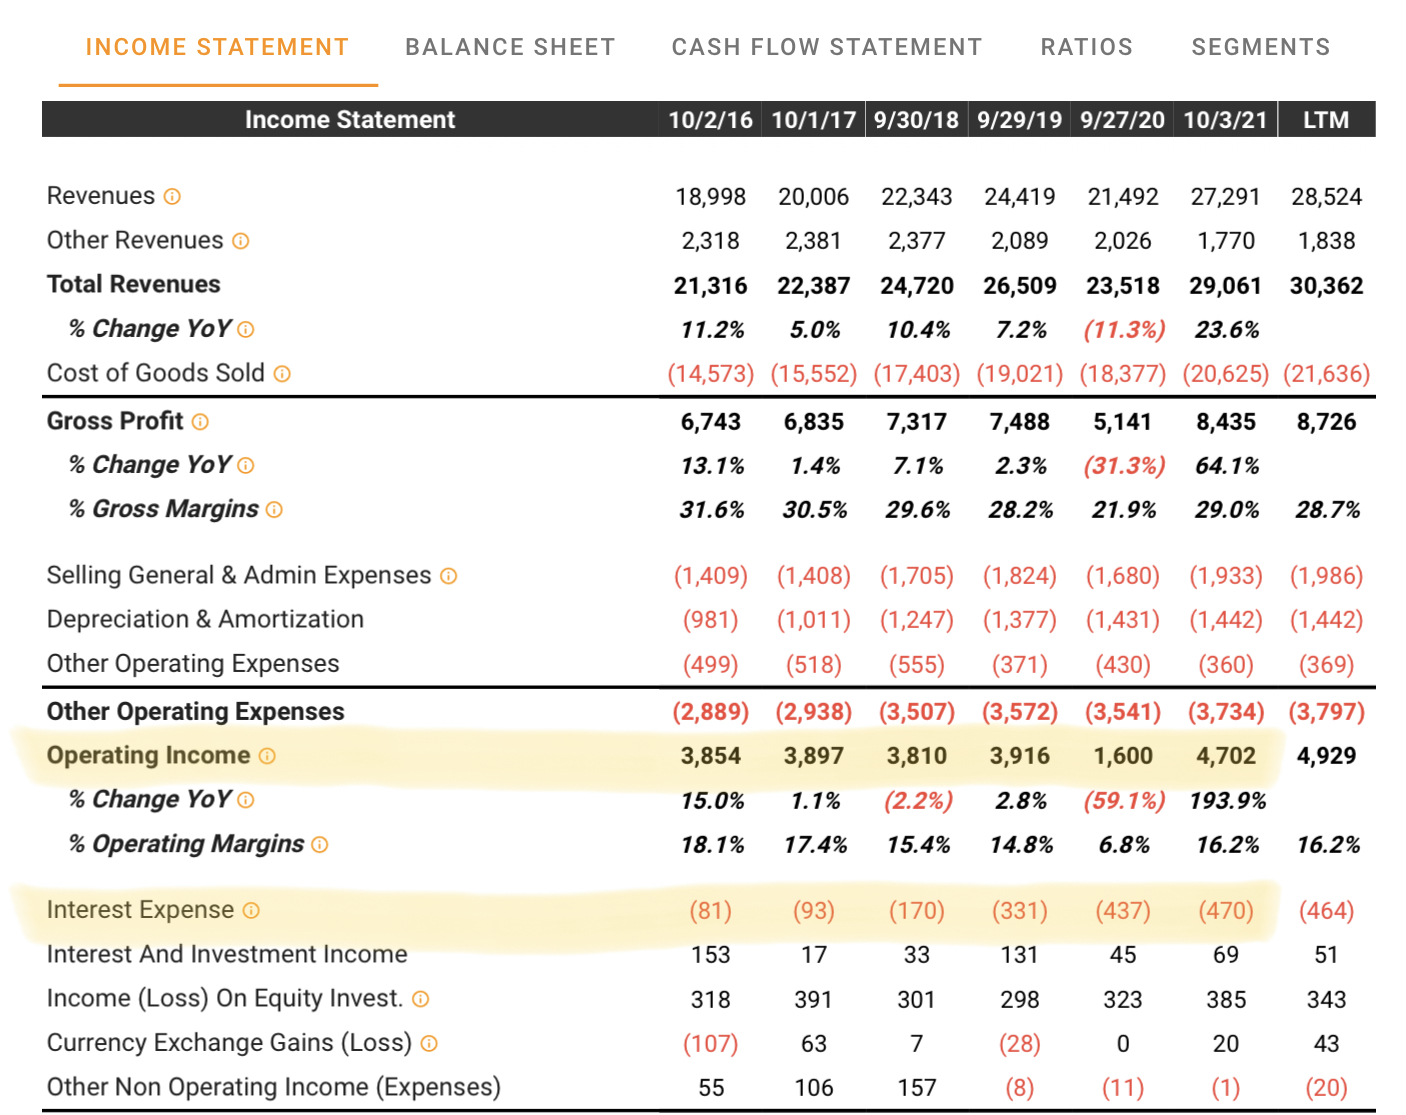Click currency exchange loss value (107)
The height and width of the screenshot is (1115, 1406).
click(710, 1044)
